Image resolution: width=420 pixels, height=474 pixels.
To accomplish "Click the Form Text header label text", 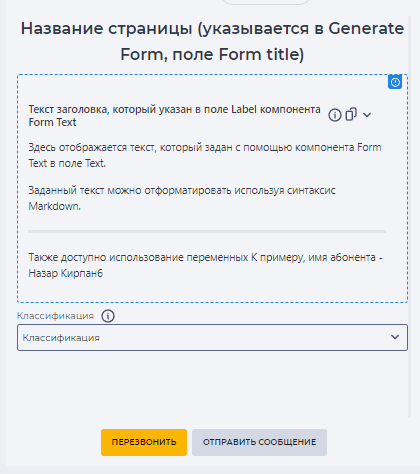I will pos(174,116).
